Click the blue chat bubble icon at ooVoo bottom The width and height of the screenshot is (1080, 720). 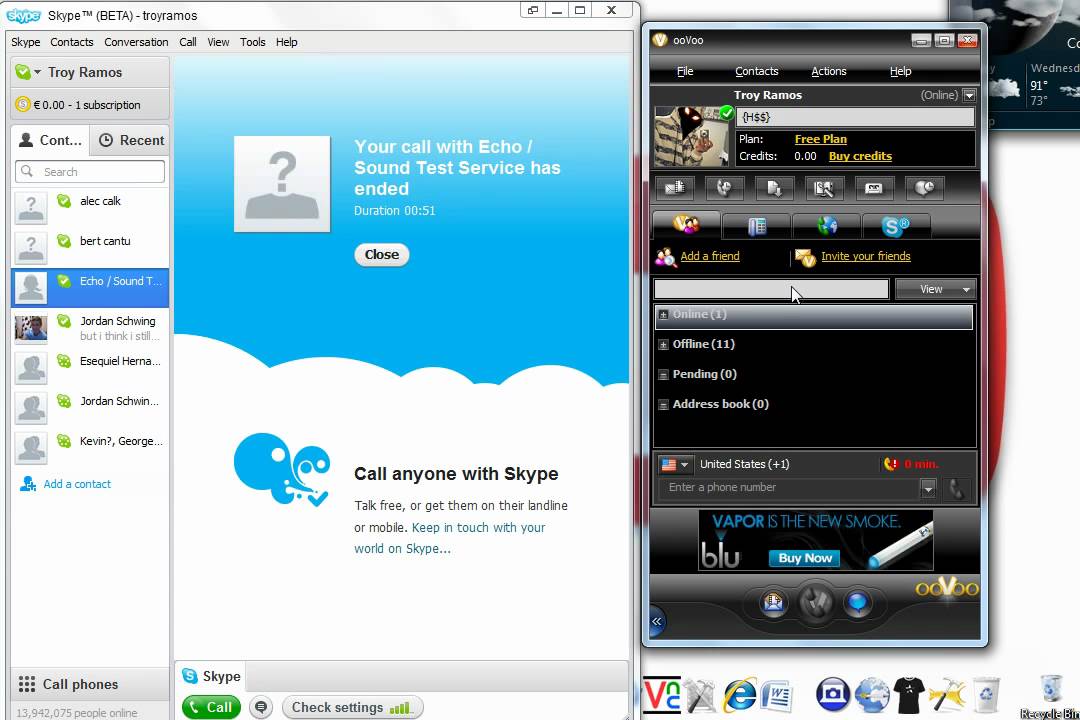pyautogui.click(x=858, y=604)
